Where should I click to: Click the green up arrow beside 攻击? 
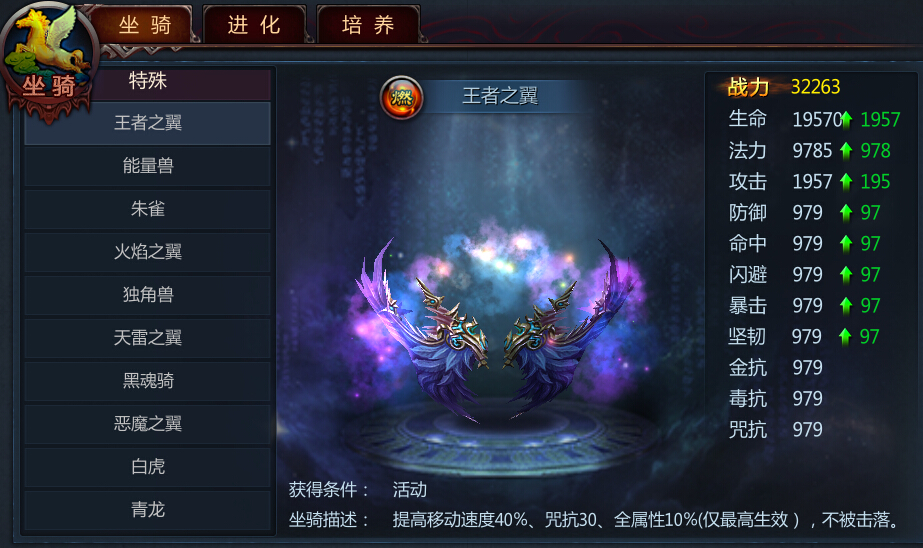(x=846, y=182)
